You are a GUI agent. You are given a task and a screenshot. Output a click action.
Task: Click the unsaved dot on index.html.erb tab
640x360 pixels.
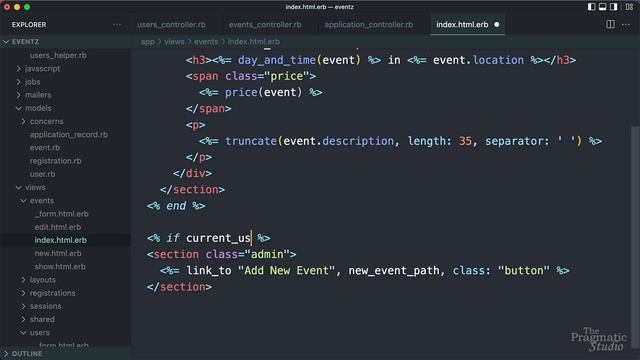[x=497, y=24]
